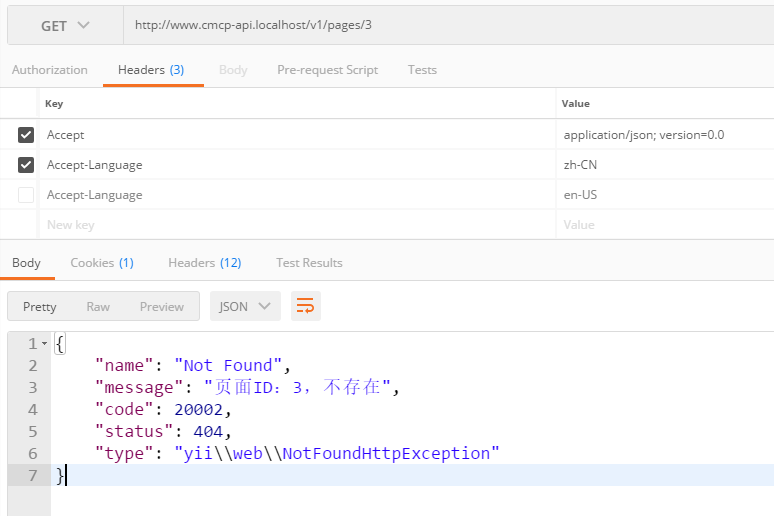Switch to Preview response view
Viewport: 774px width, 516px height.
click(x=161, y=306)
